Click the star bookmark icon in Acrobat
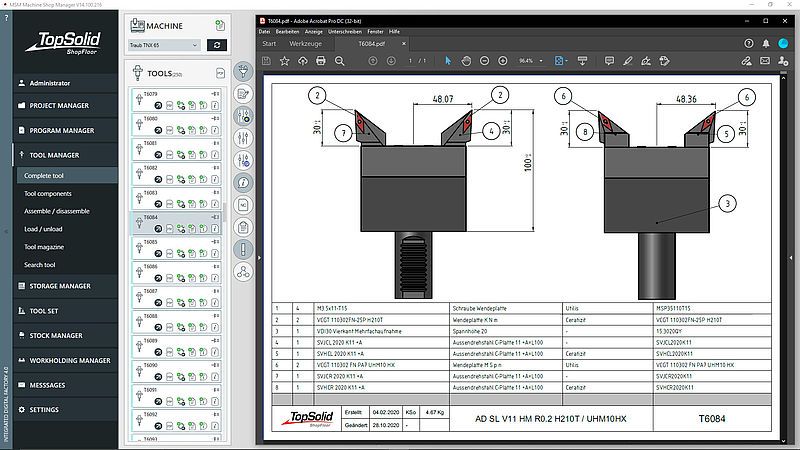 point(285,61)
